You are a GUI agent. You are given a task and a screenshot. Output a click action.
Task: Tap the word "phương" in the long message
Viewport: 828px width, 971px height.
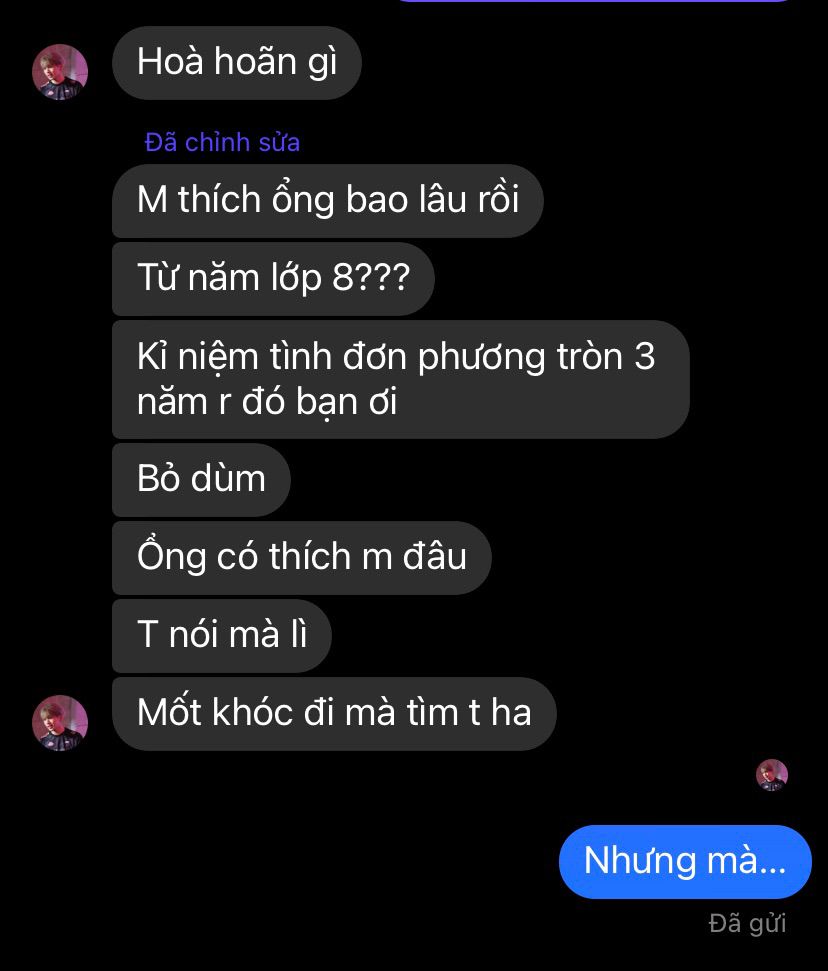pos(481,358)
